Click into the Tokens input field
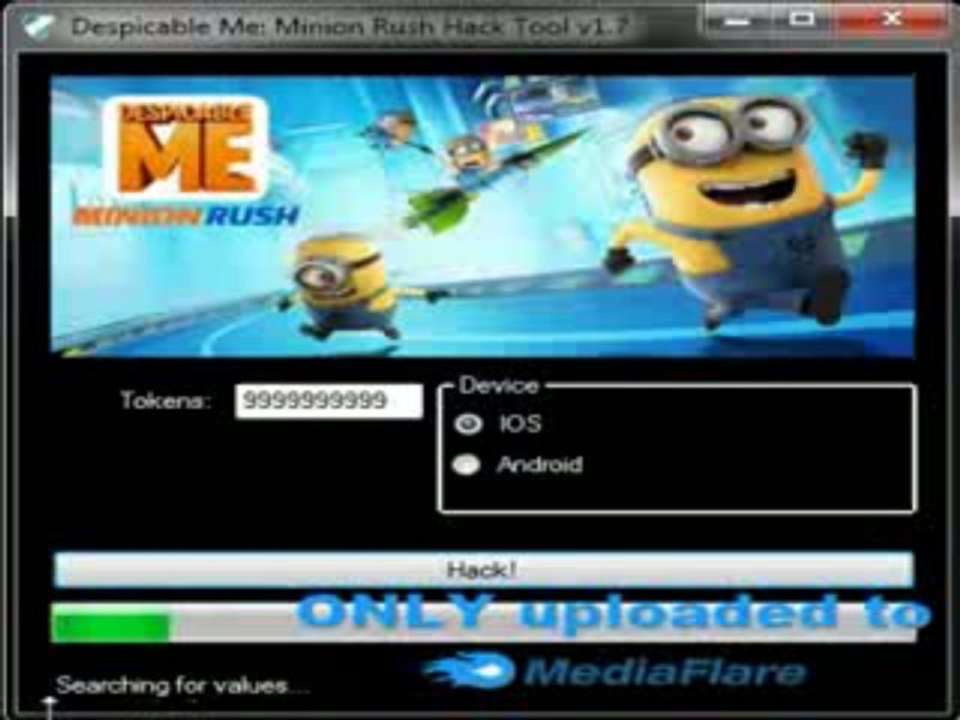 329,402
